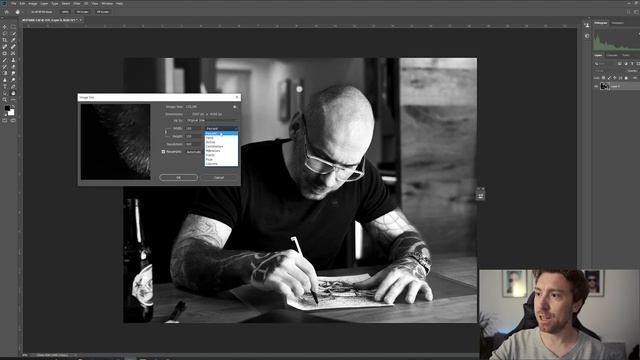Open the Filter menu
Image resolution: width=640 pixels, height=360 pixels.
[77, 3]
